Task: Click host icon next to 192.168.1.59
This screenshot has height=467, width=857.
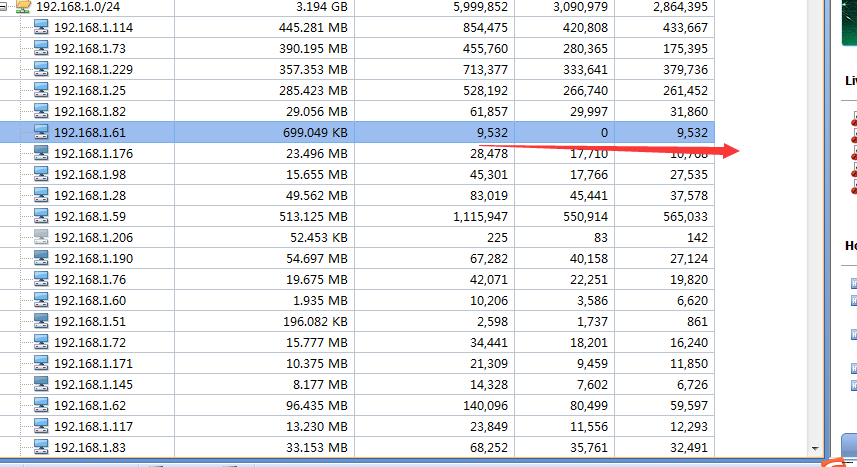Action: tap(41, 216)
